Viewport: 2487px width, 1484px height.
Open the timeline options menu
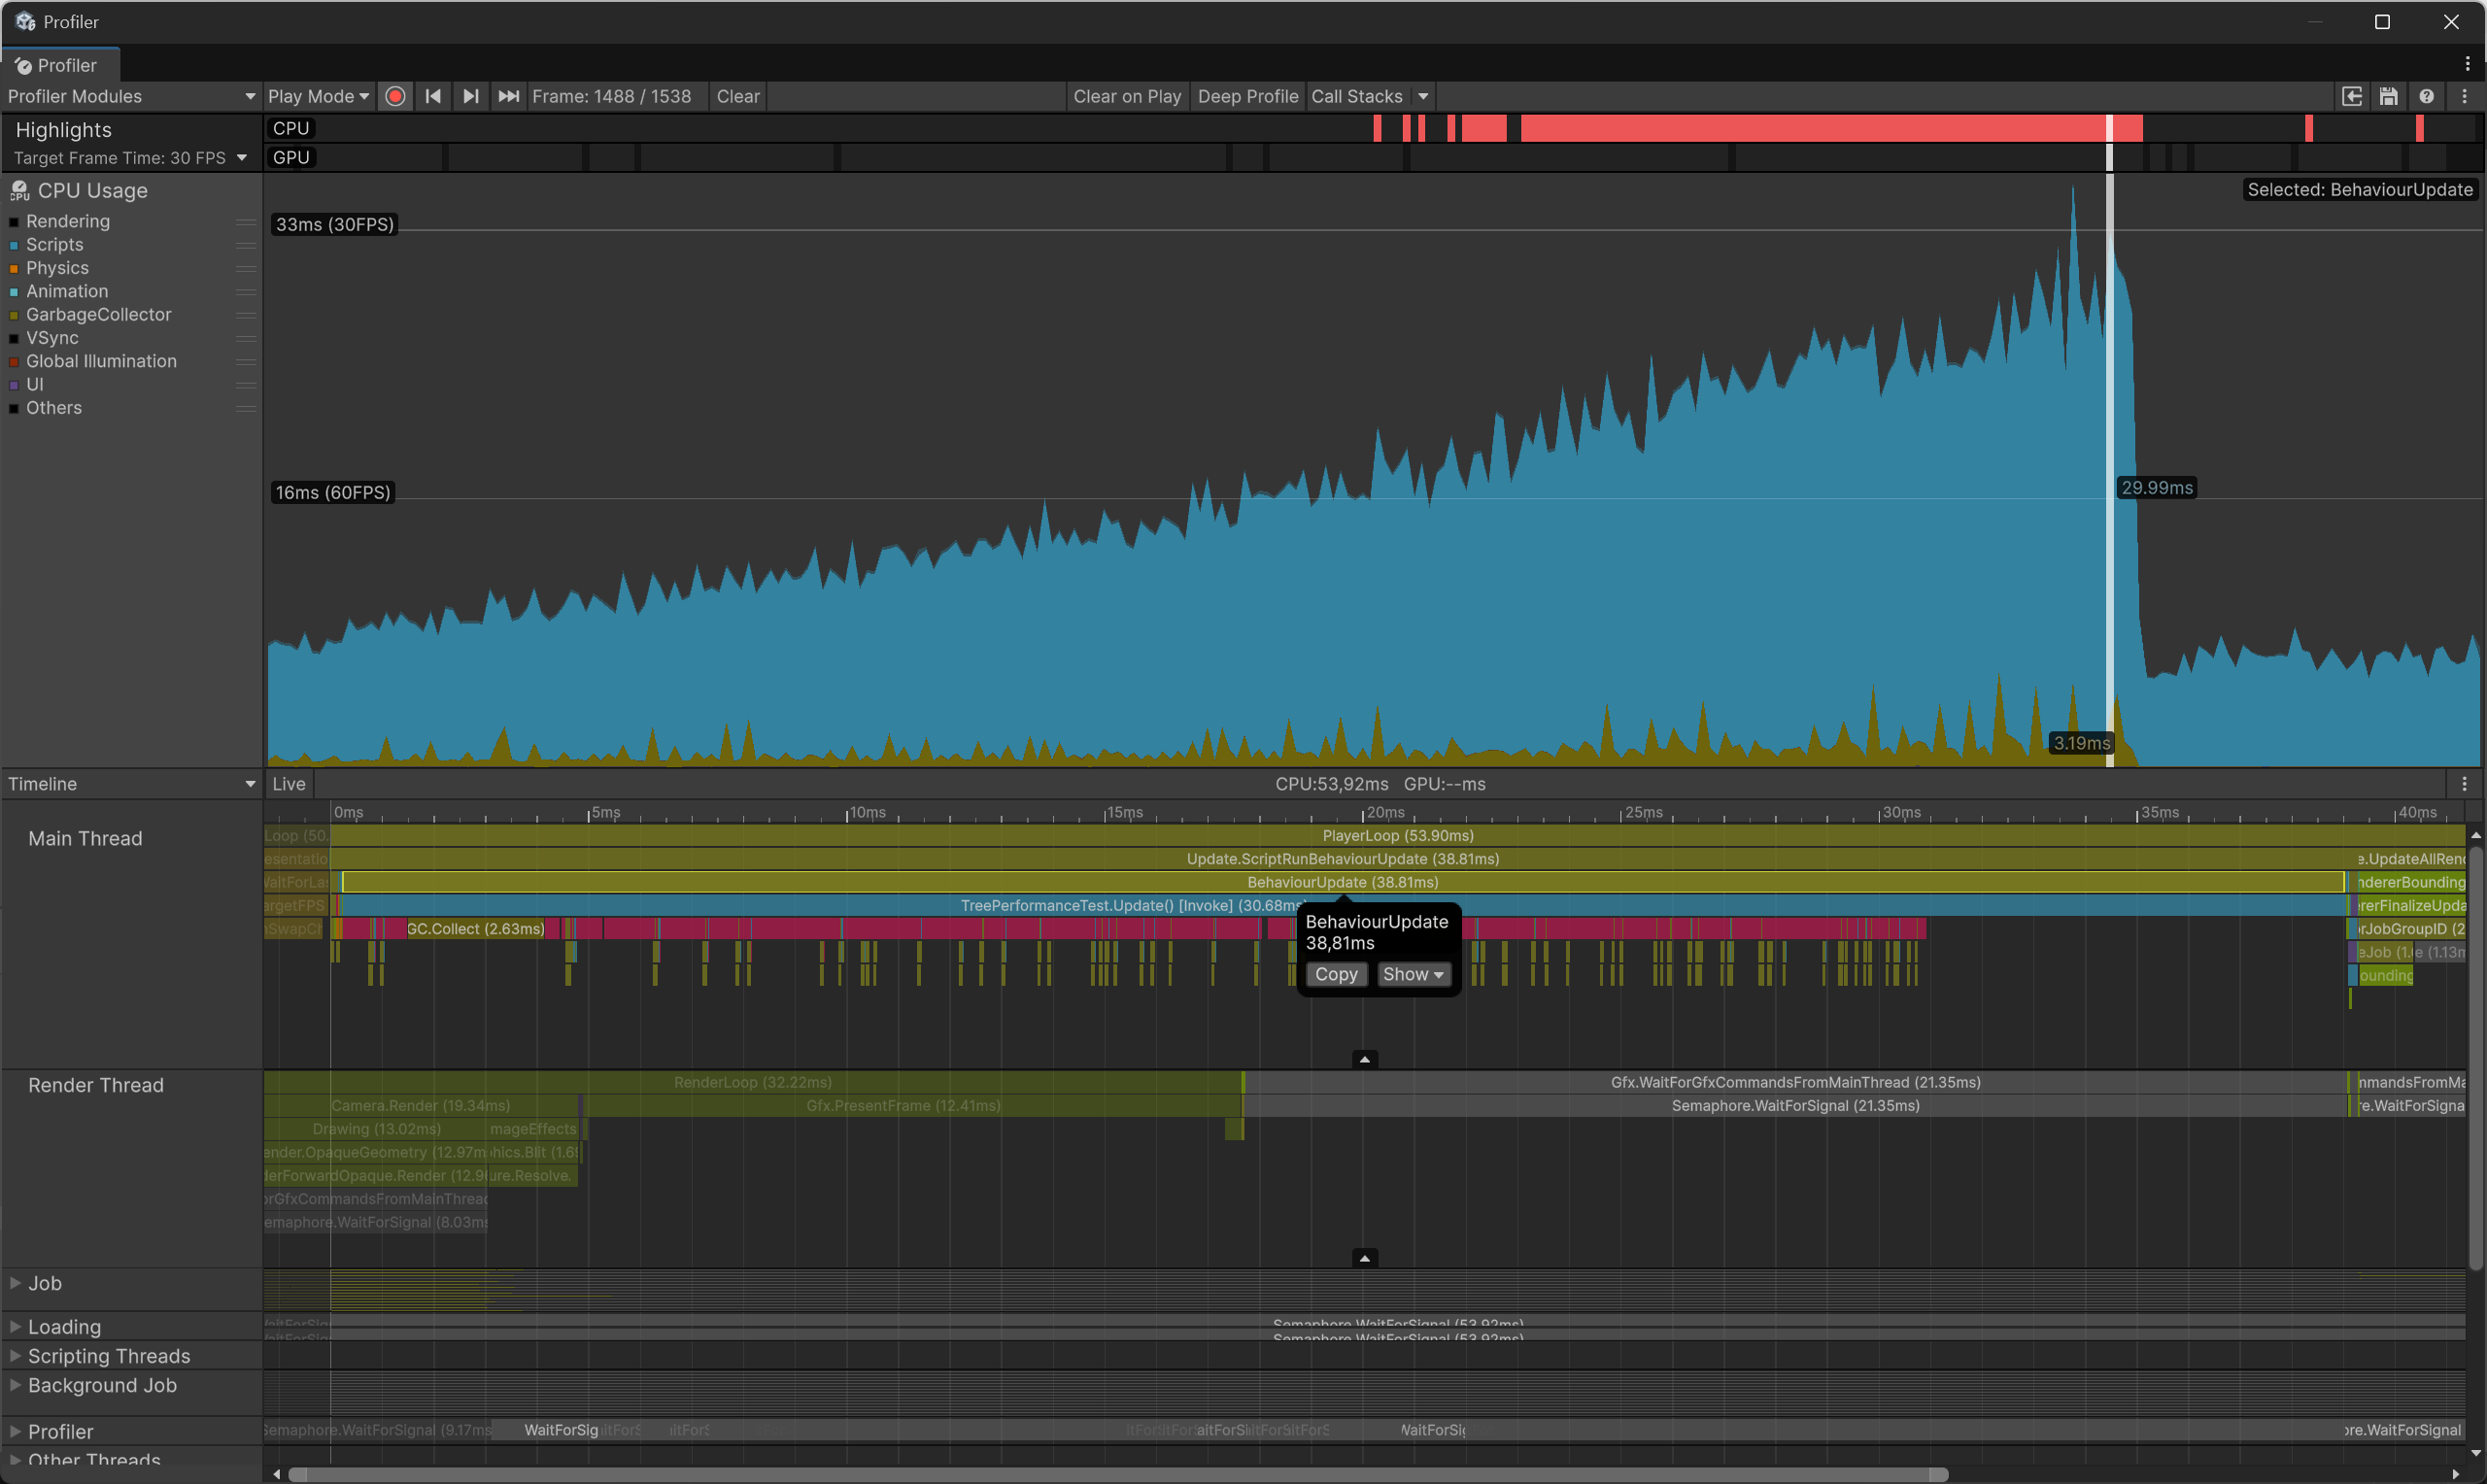point(2465,783)
